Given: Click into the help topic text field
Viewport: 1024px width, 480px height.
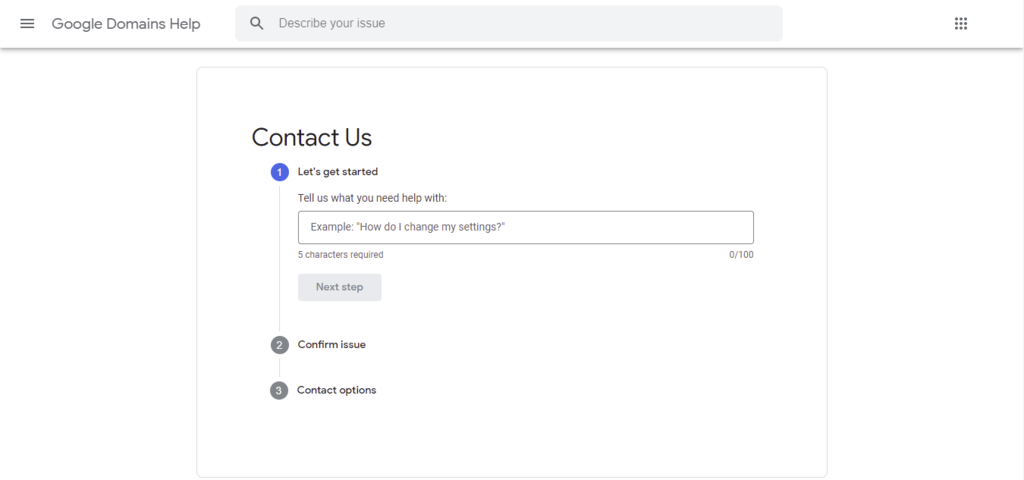Looking at the screenshot, I should [x=525, y=227].
